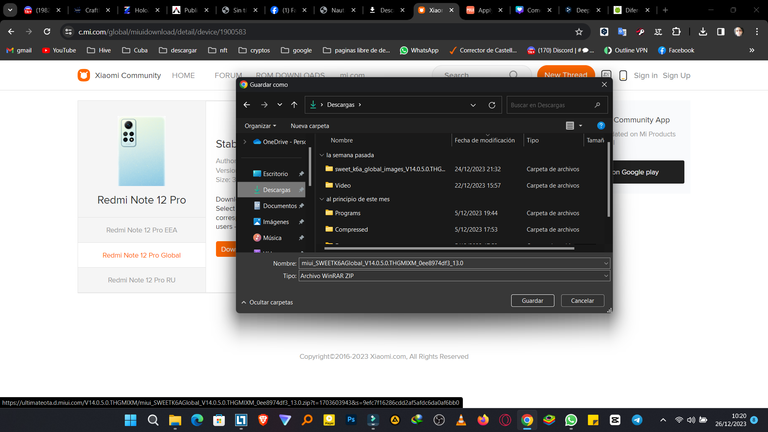Viewport: 768px width, 432px height.
Task: Select Redmi Note 12 Pro RU
Action: coord(142,280)
